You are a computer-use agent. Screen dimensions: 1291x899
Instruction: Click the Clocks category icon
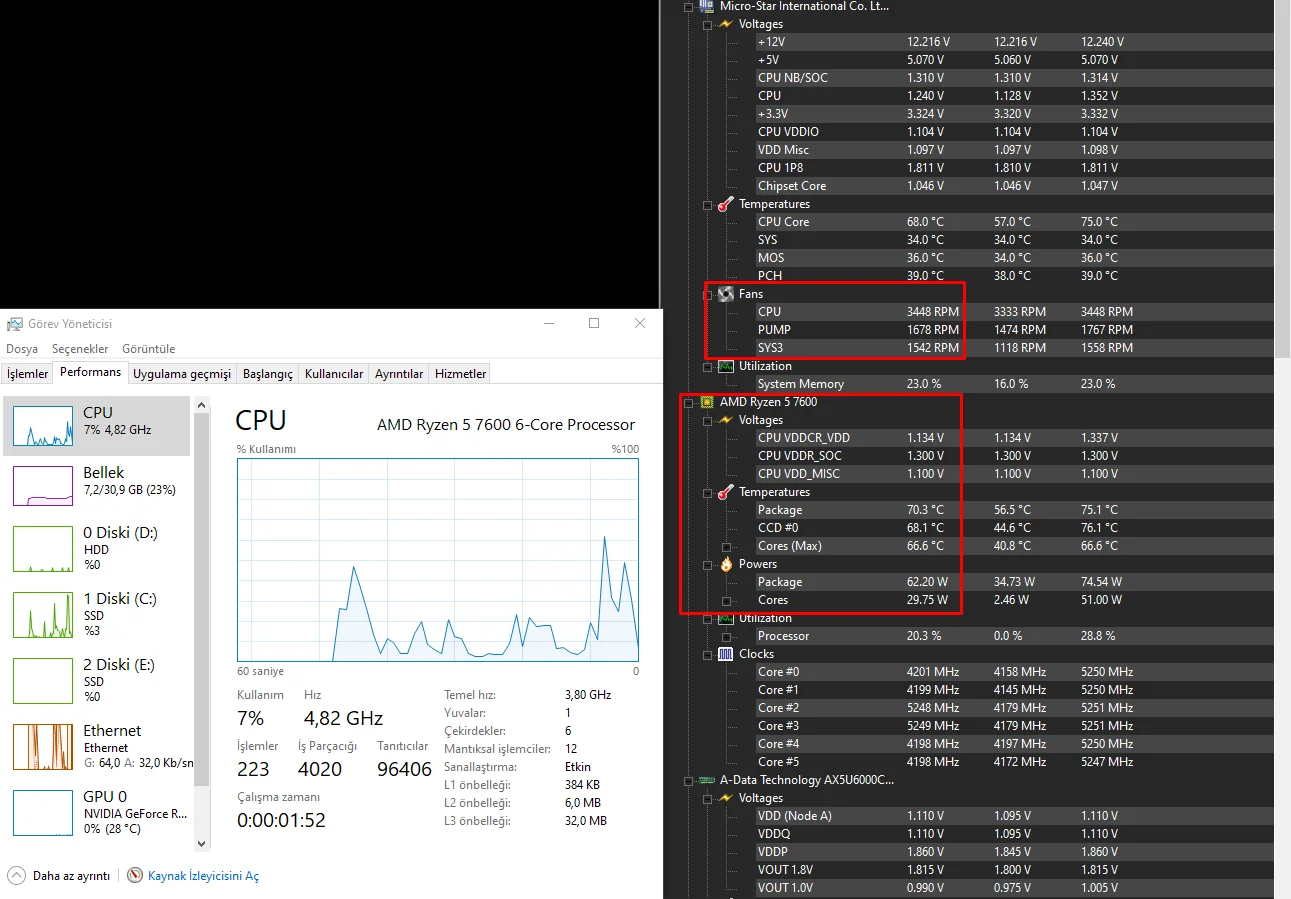tap(726, 654)
